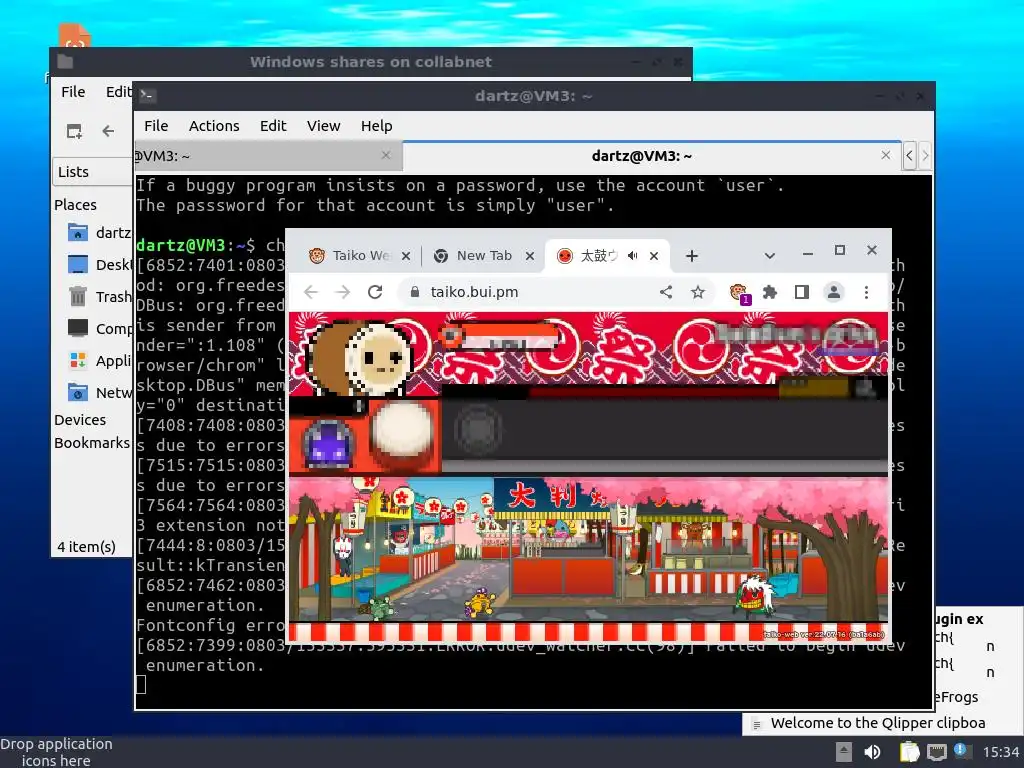1024x768 pixels.
Task: Select Network in file manager Places
Action: pos(99,392)
